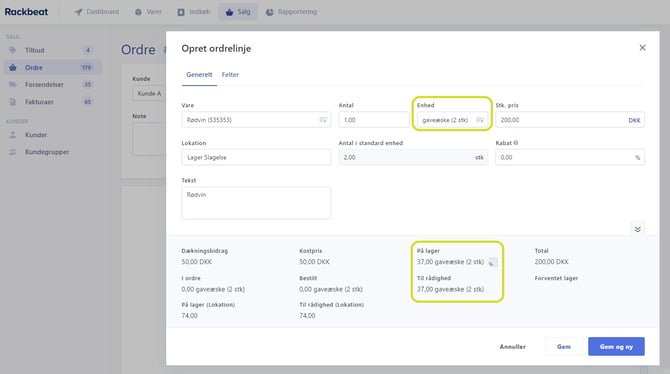Click the Ordre count badge

87,68
